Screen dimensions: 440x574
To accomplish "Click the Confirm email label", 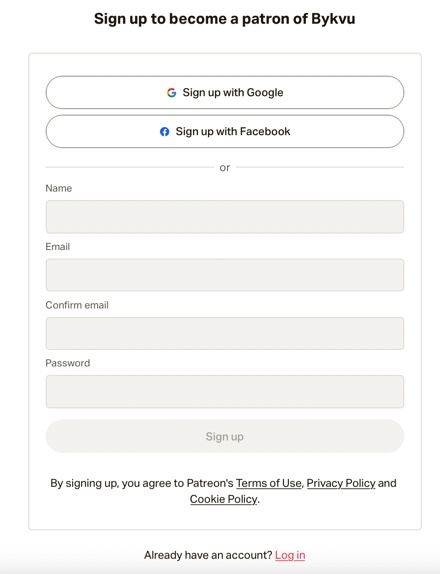I will tap(77, 305).
